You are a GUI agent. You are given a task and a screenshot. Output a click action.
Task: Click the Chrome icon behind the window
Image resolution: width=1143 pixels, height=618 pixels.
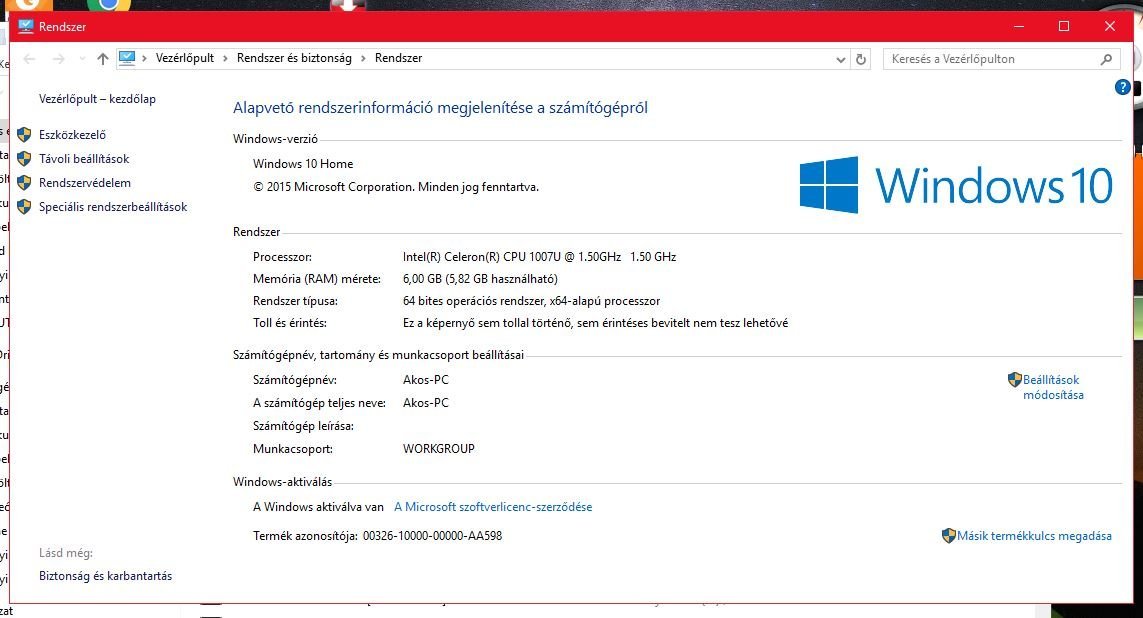[109, 4]
